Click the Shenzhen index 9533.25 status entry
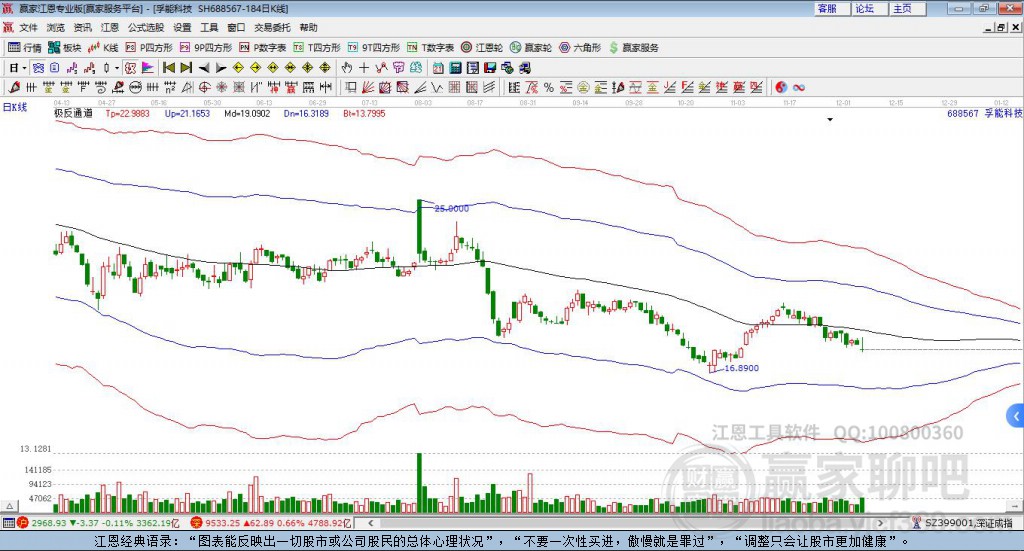Viewport: 1024px width, 551px height. coord(271,523)
